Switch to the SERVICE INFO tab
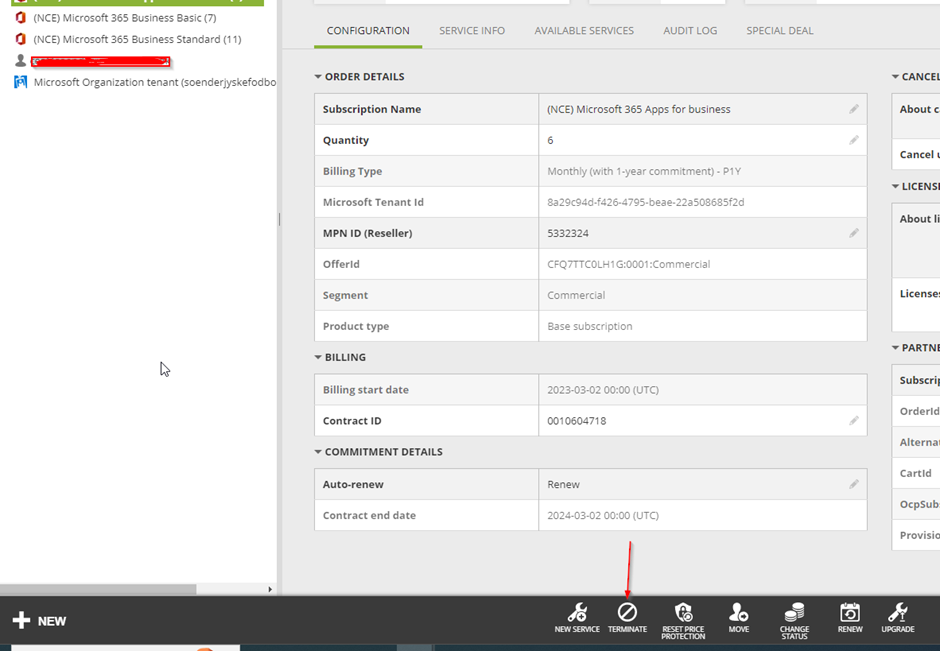 tap(472, 31)
